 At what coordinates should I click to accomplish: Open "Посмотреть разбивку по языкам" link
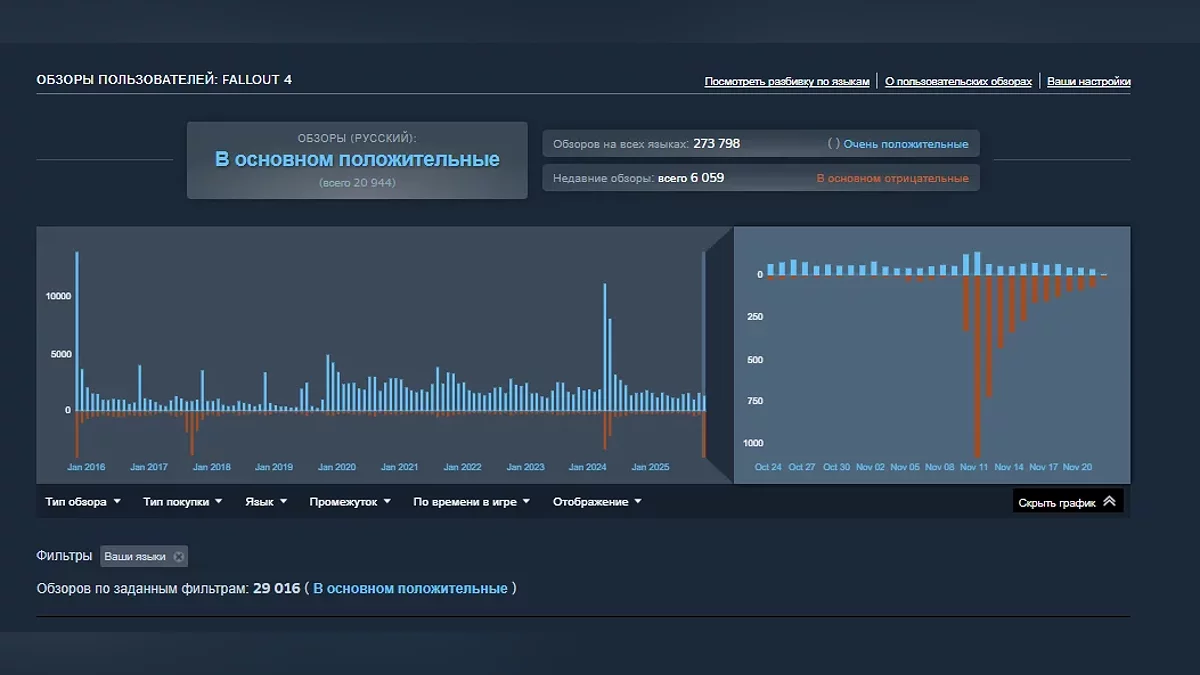pyautogui.click(x=787, y=82)
